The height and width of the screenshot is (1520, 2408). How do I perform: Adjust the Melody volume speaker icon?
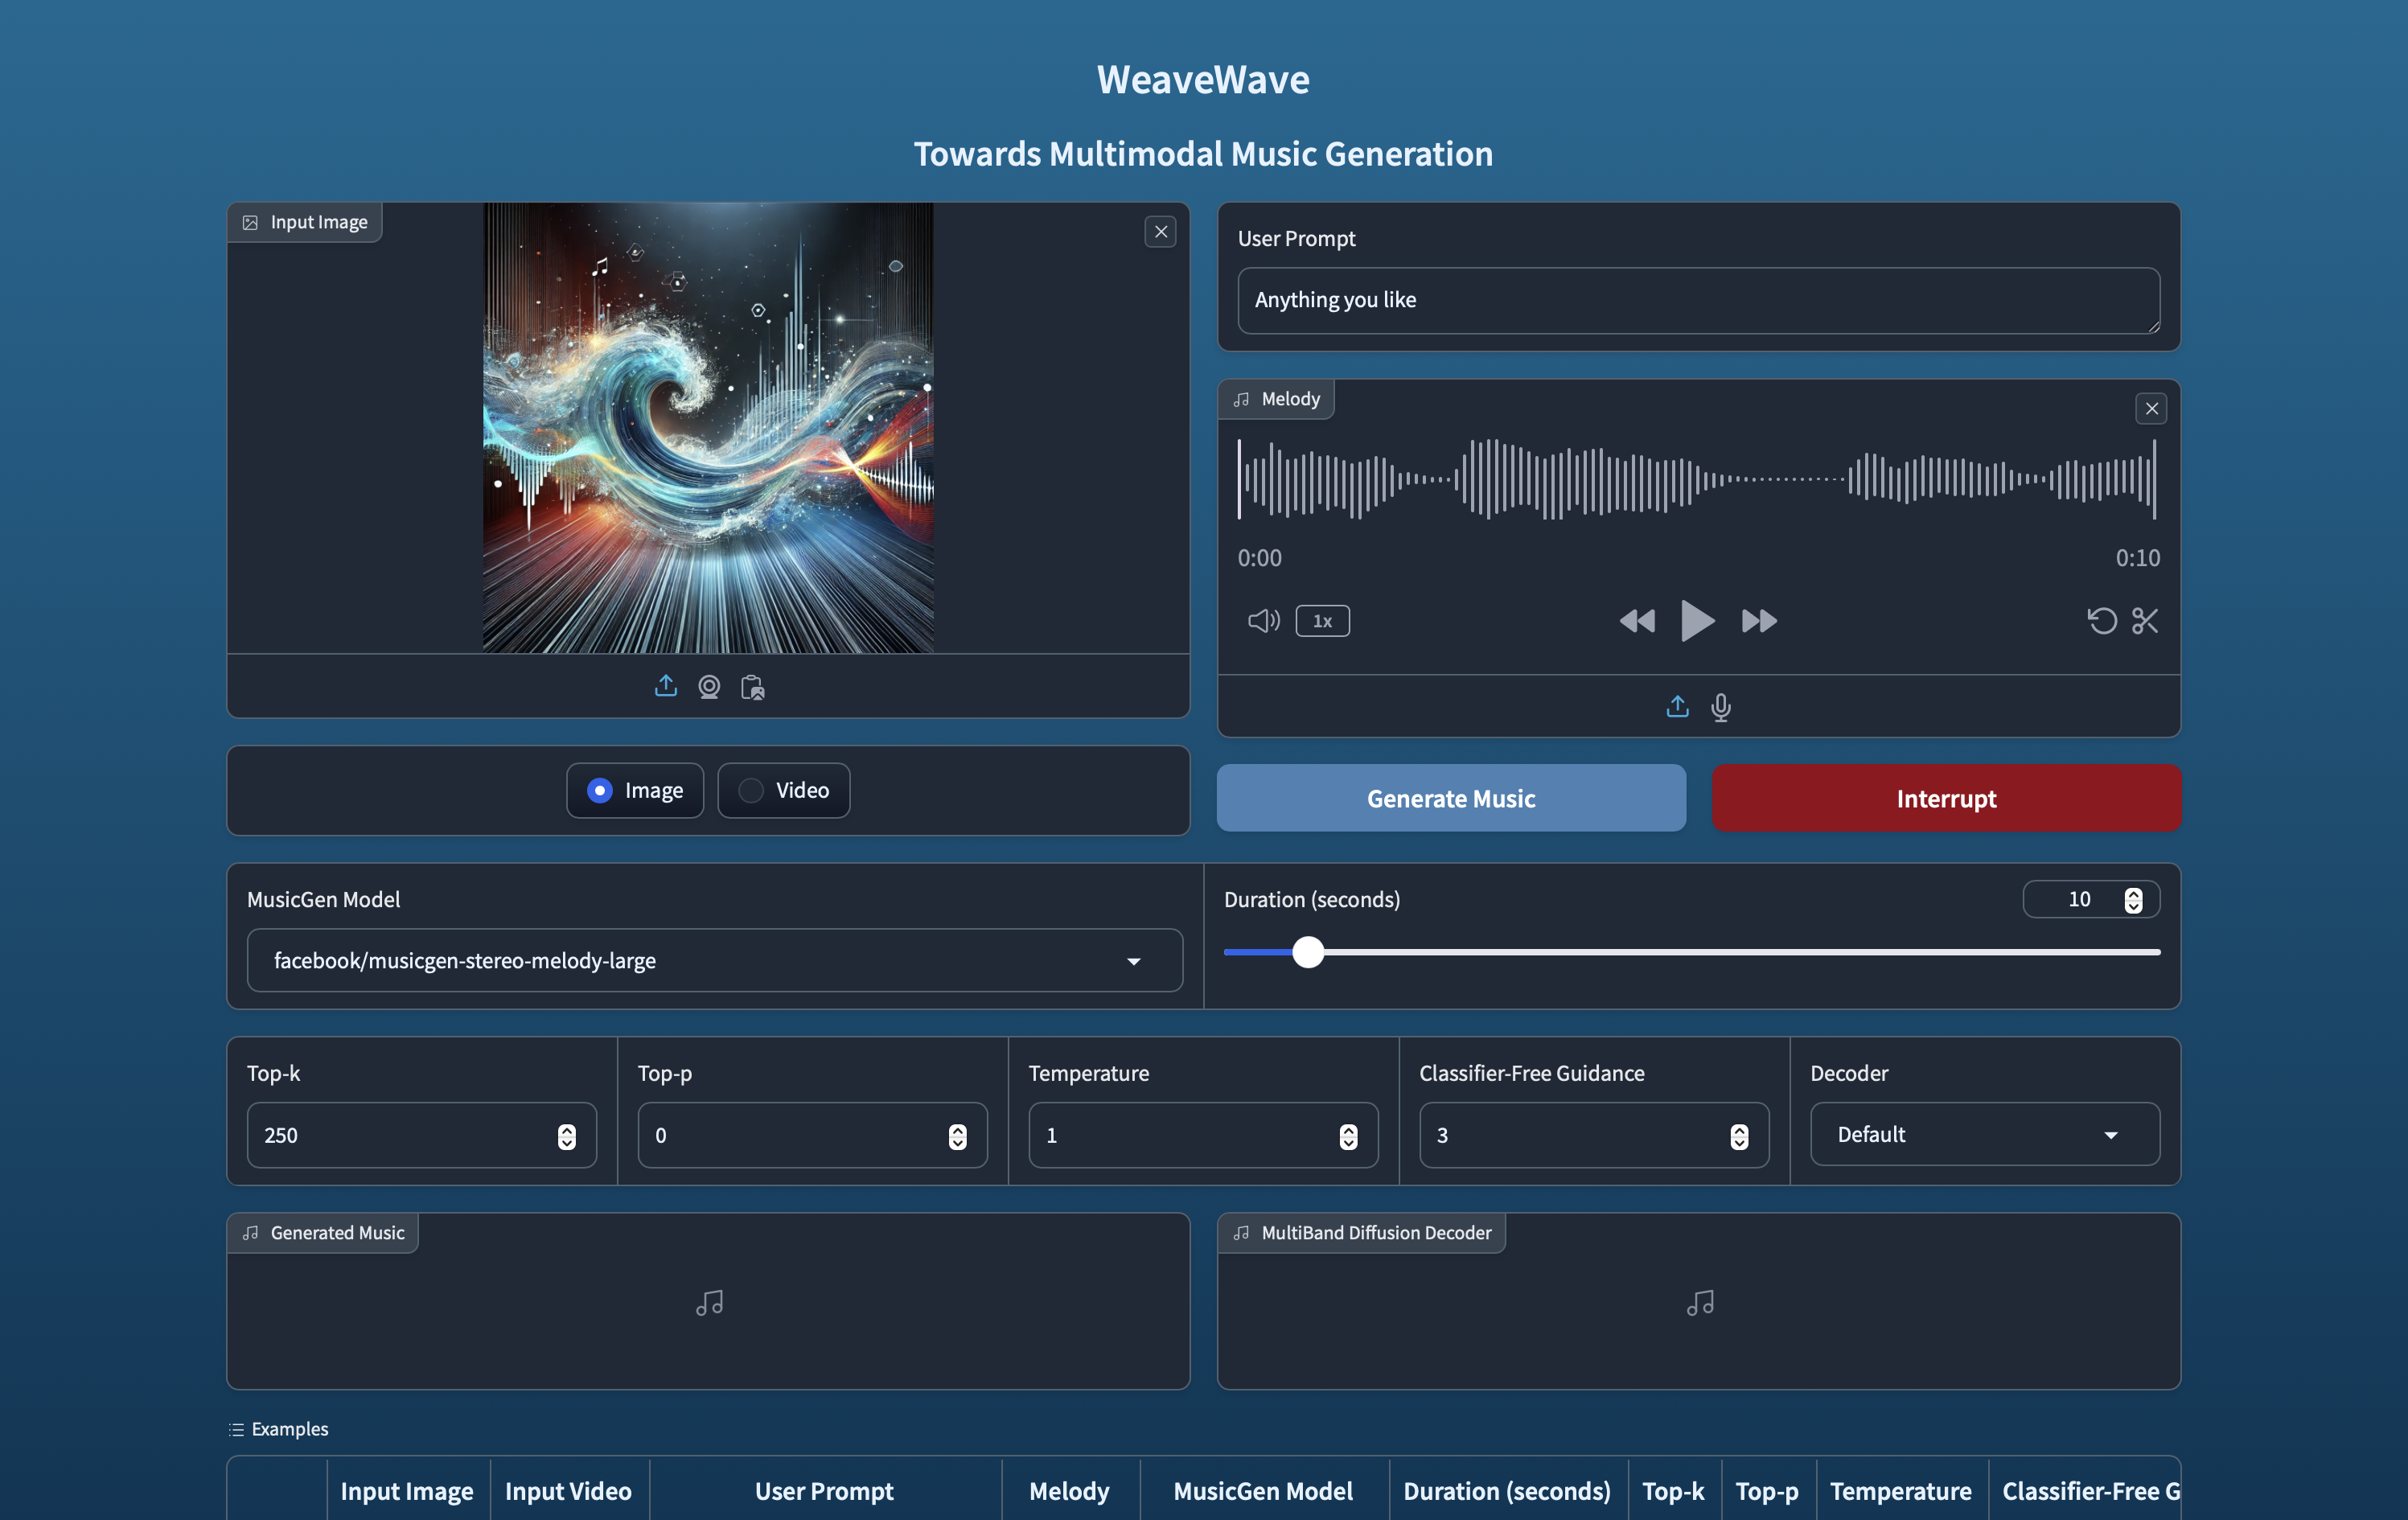tap(1263, 621)
